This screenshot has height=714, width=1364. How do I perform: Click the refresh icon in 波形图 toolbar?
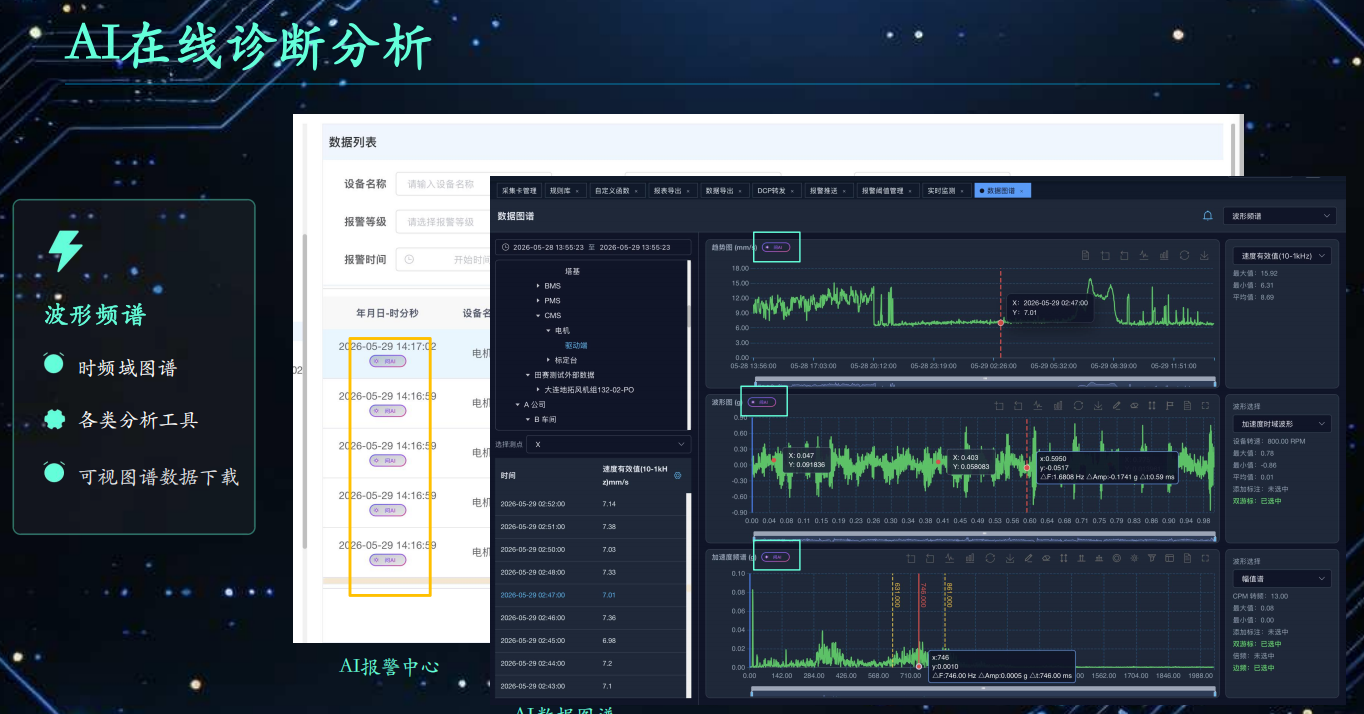click(1078, 405)
